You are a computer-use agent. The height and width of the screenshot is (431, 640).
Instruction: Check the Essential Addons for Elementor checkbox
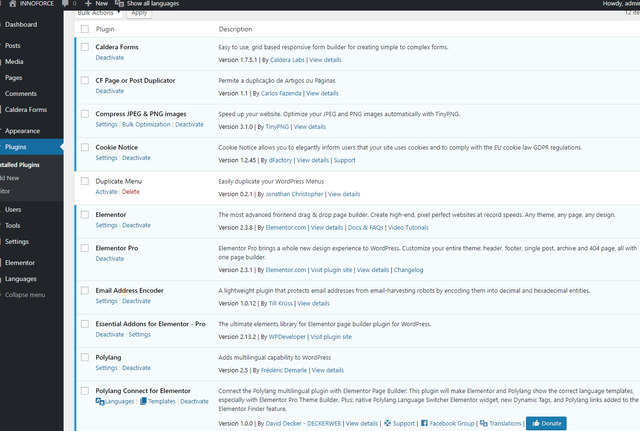[84, 324]
